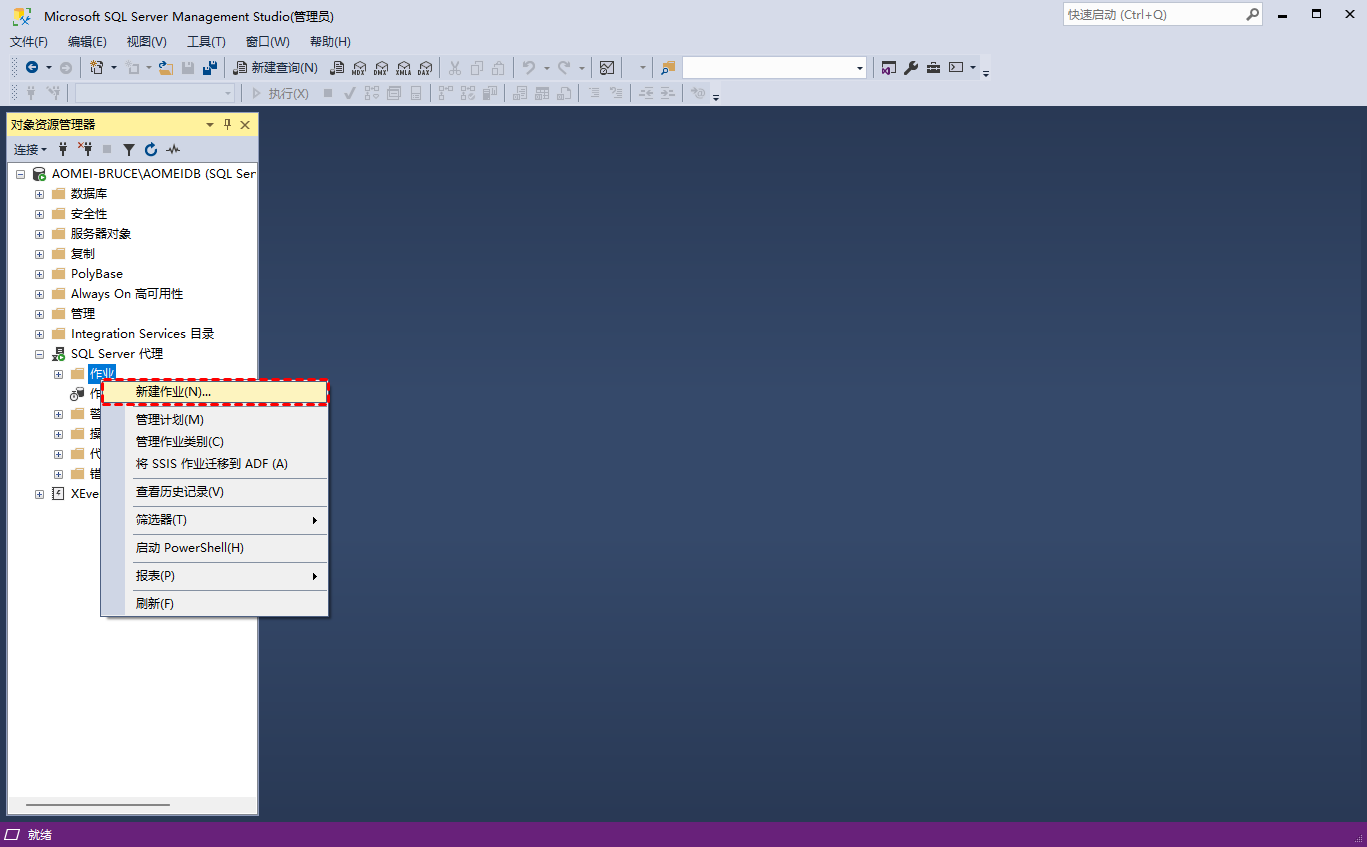
Task: Choose 查看历史记录(V) in the context menu
Action: tap(180, 492)
